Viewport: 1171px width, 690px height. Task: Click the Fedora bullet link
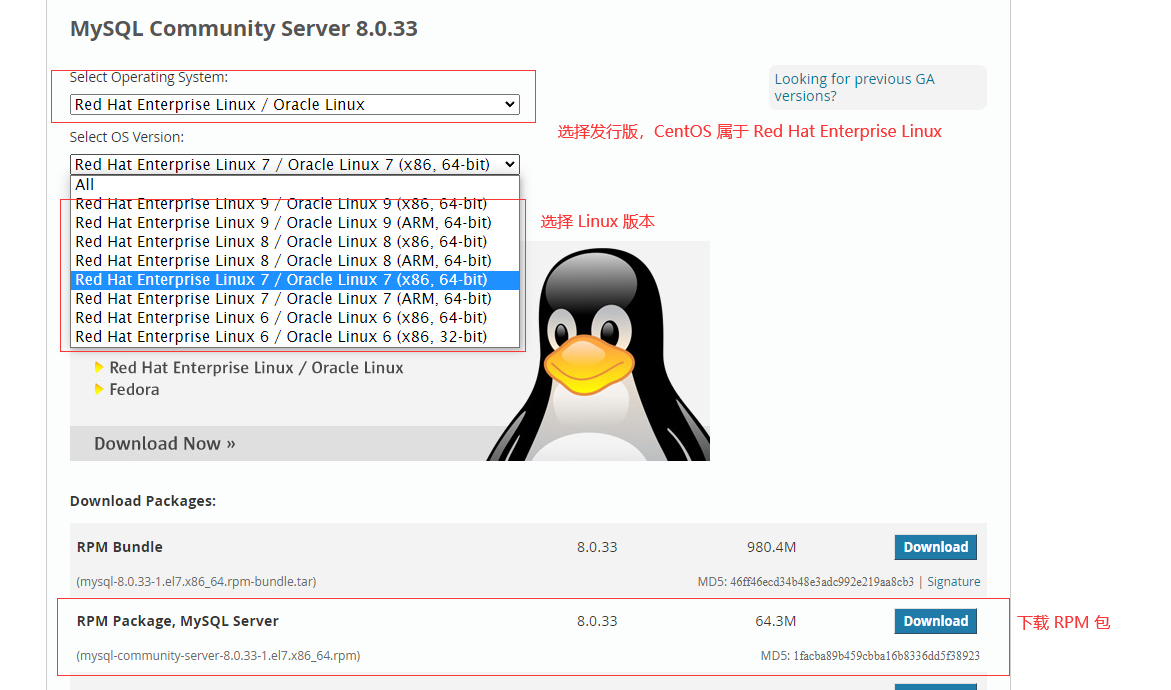[134, 390]
